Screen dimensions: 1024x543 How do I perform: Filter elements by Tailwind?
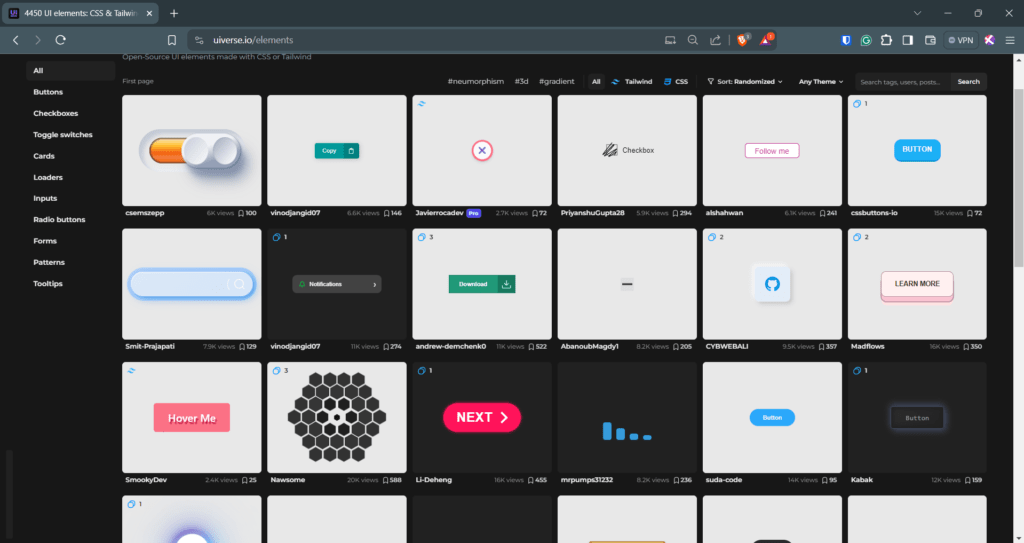tap(632, 82)
